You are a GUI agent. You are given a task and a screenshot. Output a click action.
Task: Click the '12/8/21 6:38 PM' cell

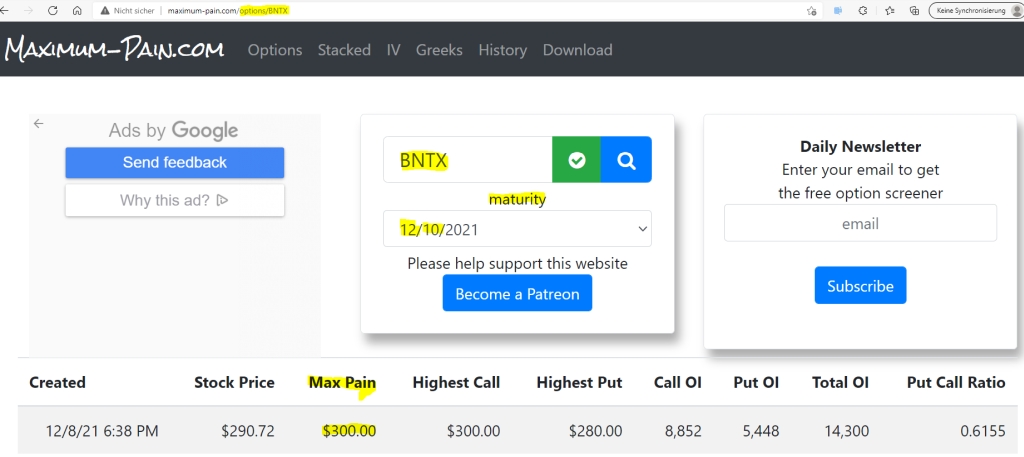(102, 432)
